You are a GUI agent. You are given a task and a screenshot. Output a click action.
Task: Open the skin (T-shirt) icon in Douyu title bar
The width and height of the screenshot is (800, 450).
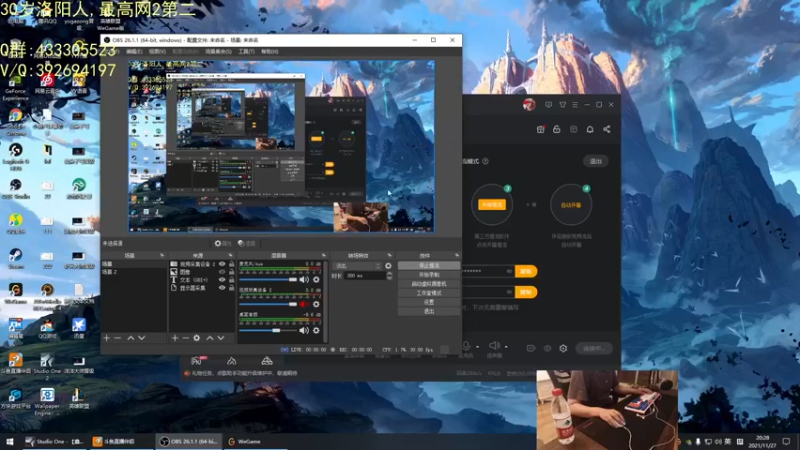click(563, 105)
